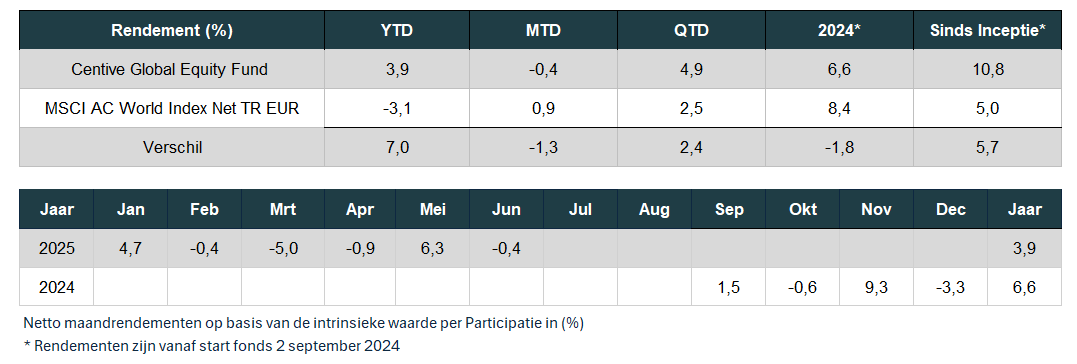Select MSCI AC World Index row label
Screen dimensions: 1077x364
pos(172,108)
